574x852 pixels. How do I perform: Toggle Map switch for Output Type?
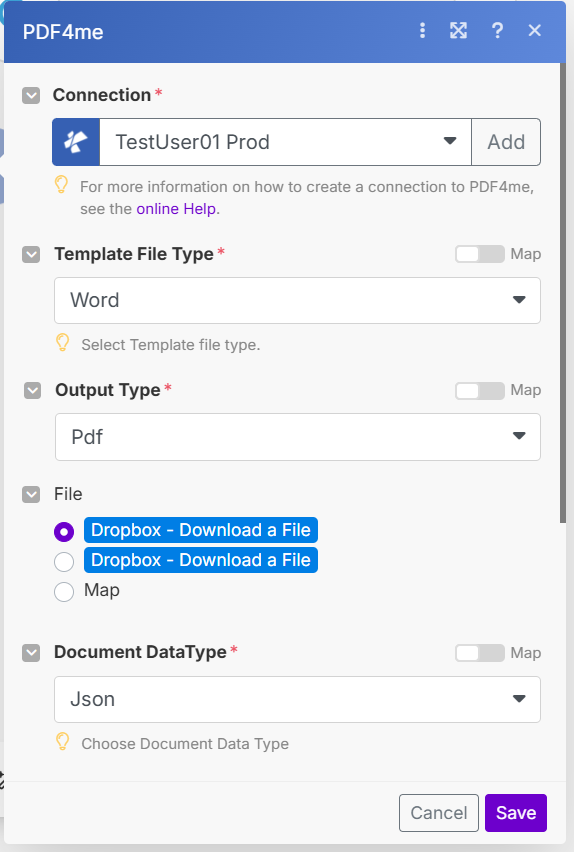coord(480,390)
